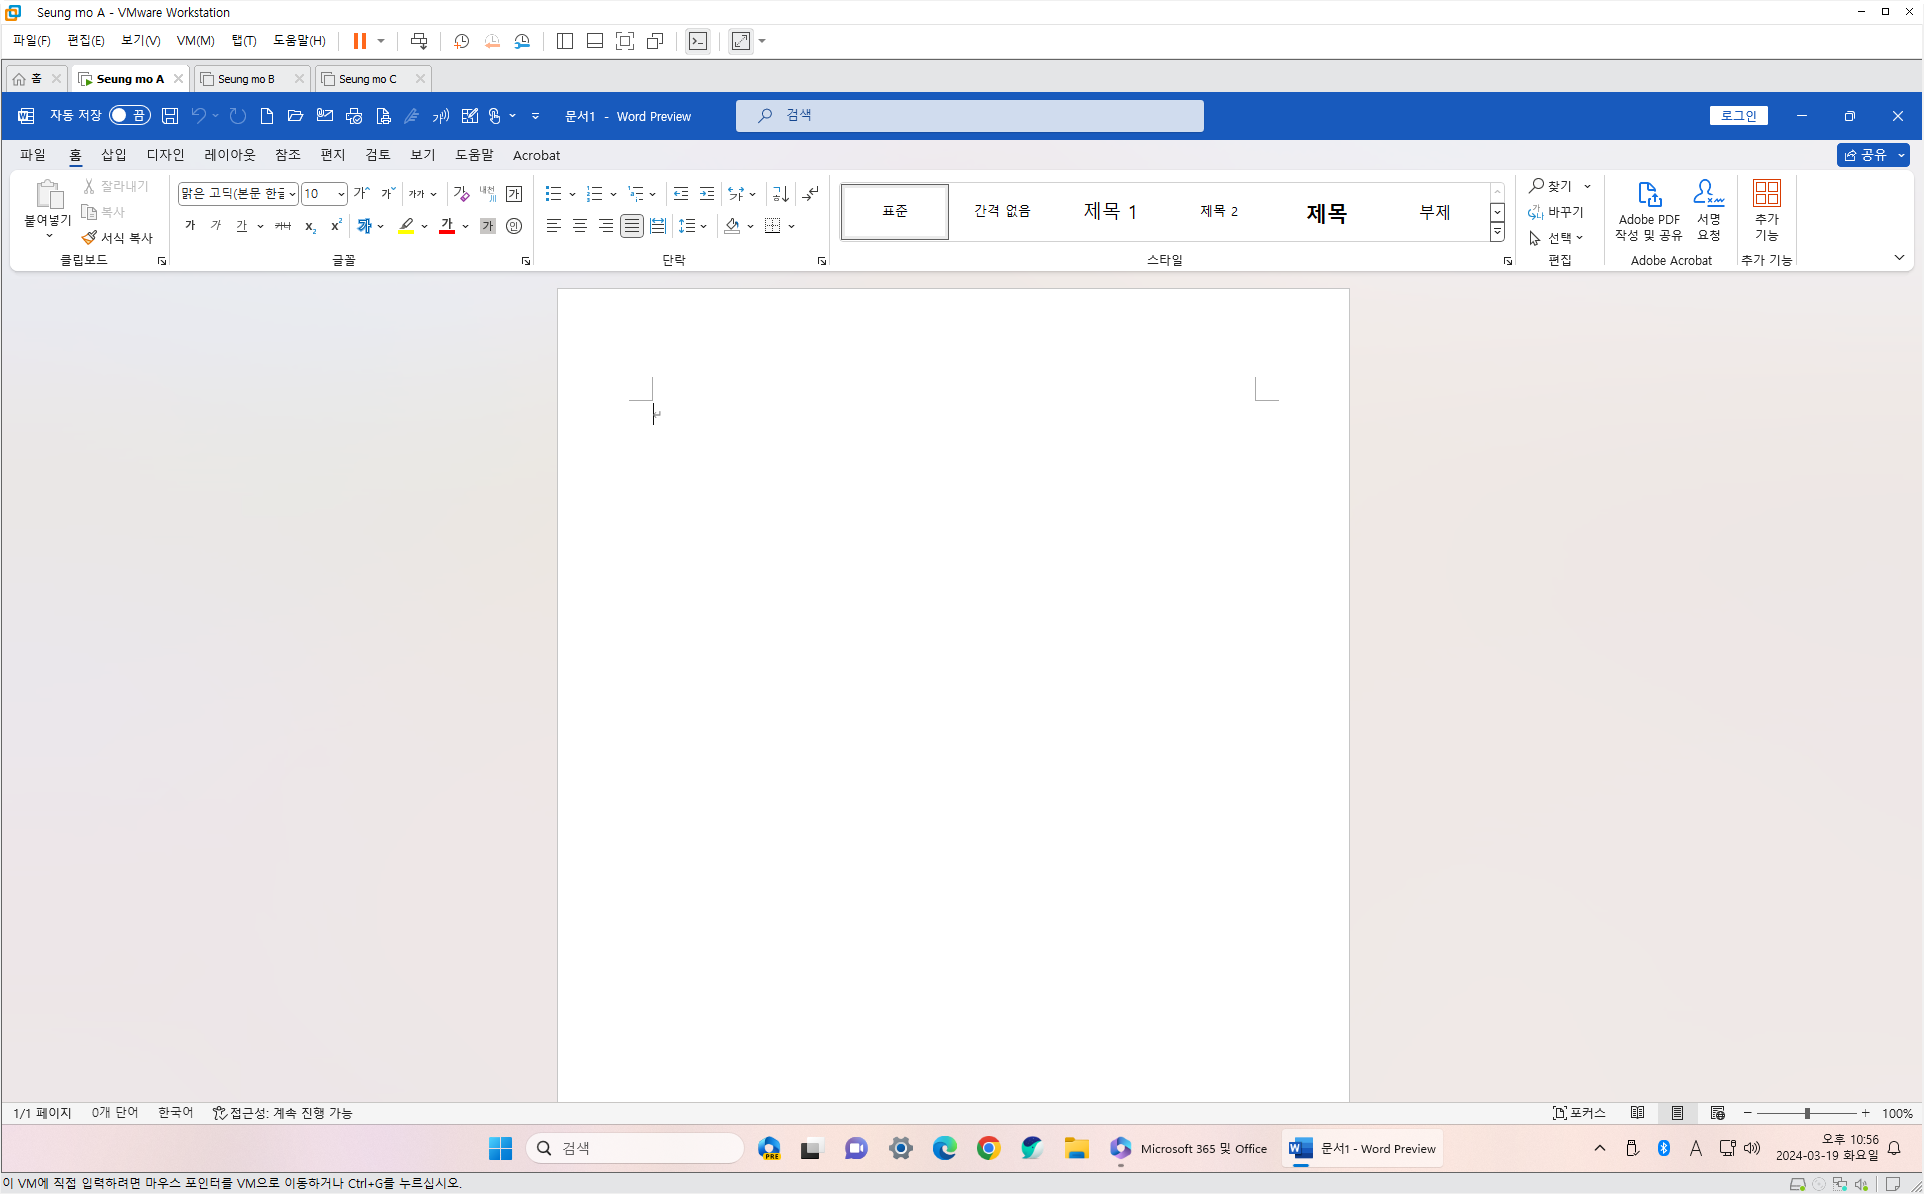Switch to the Seung mo B tab
The image size is (1924, 1194).
point(245,79)
